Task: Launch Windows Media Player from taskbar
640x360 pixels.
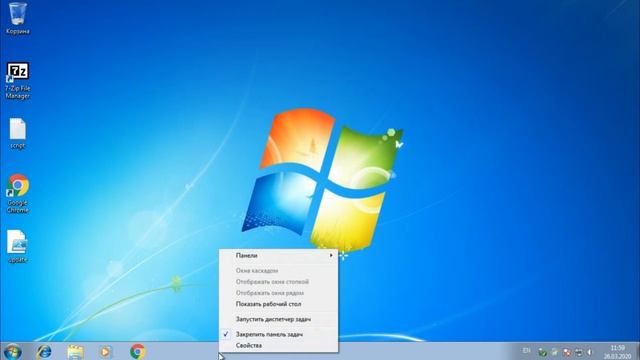Action: click(x=106, y=351)
